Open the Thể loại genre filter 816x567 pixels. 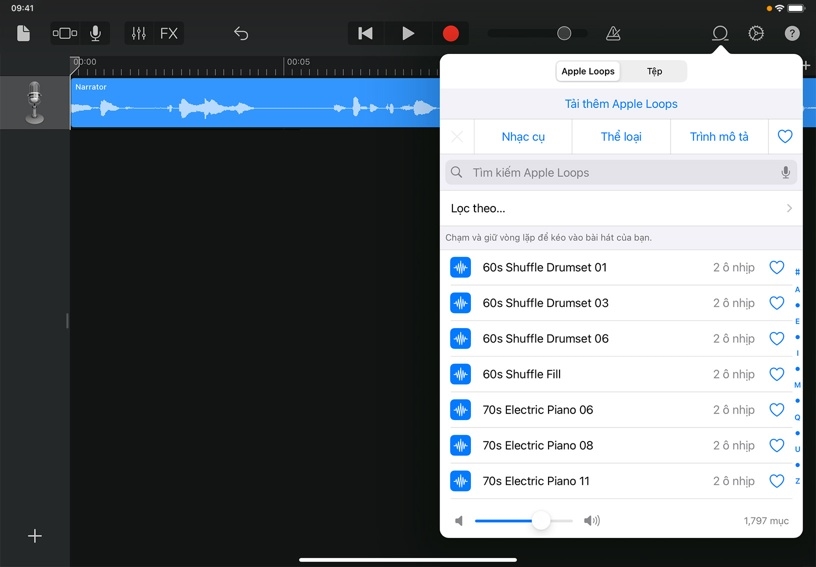[x=621, y=137]
